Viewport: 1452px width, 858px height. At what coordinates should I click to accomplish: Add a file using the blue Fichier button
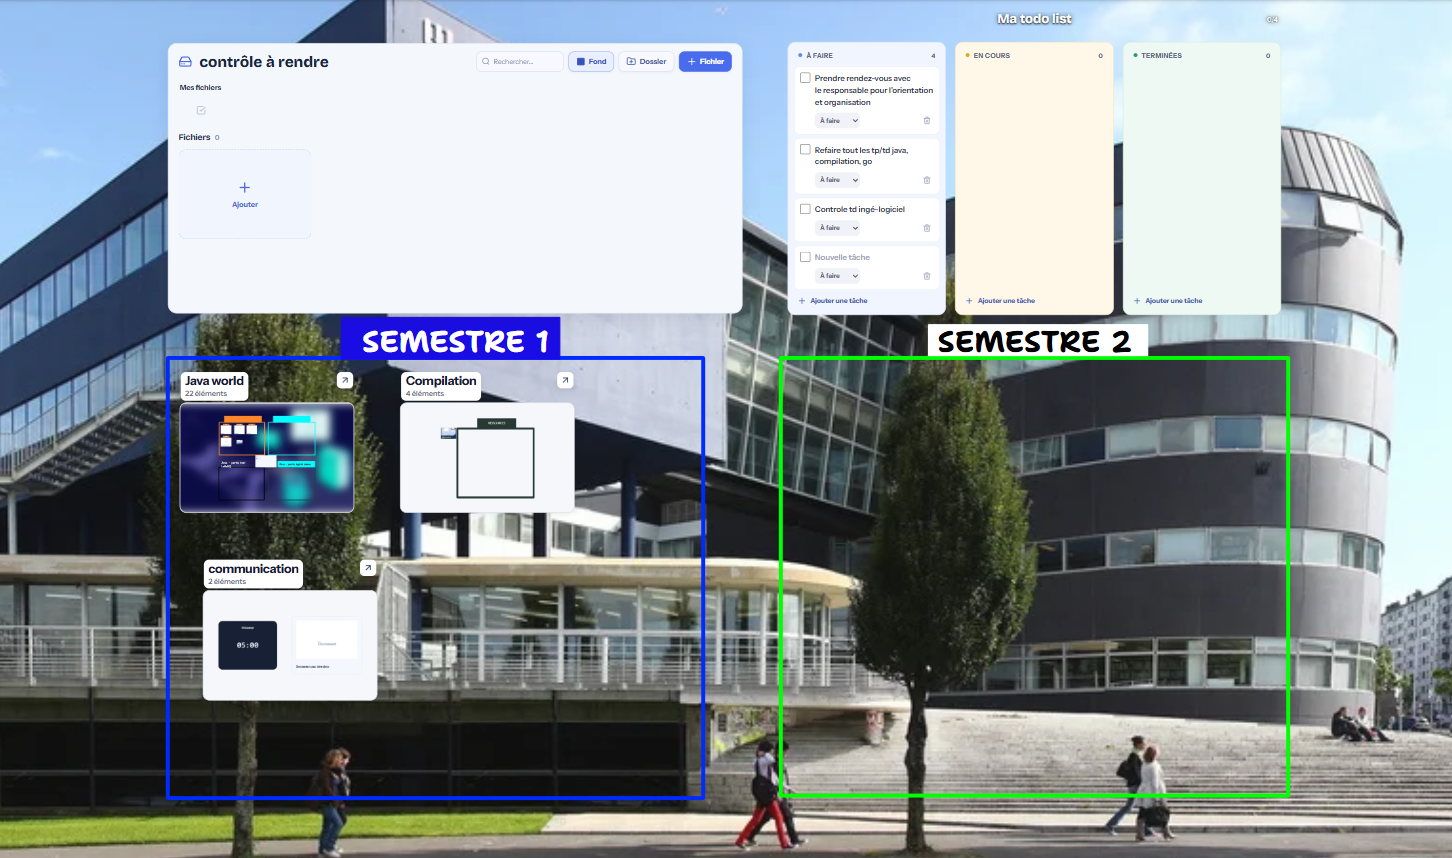[705, 62]
